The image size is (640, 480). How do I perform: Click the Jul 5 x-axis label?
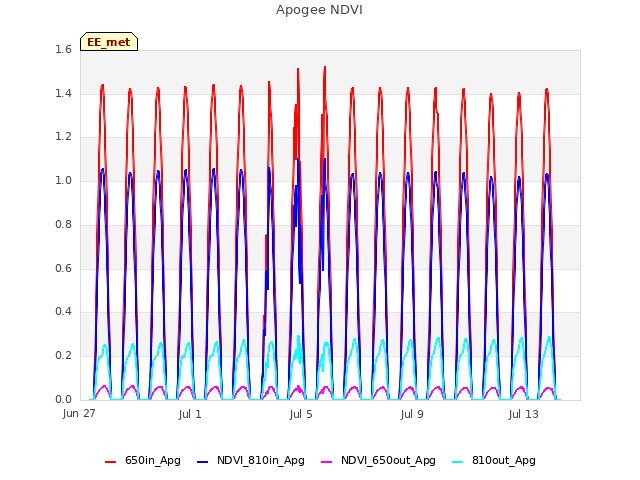[x=301, y=414]
